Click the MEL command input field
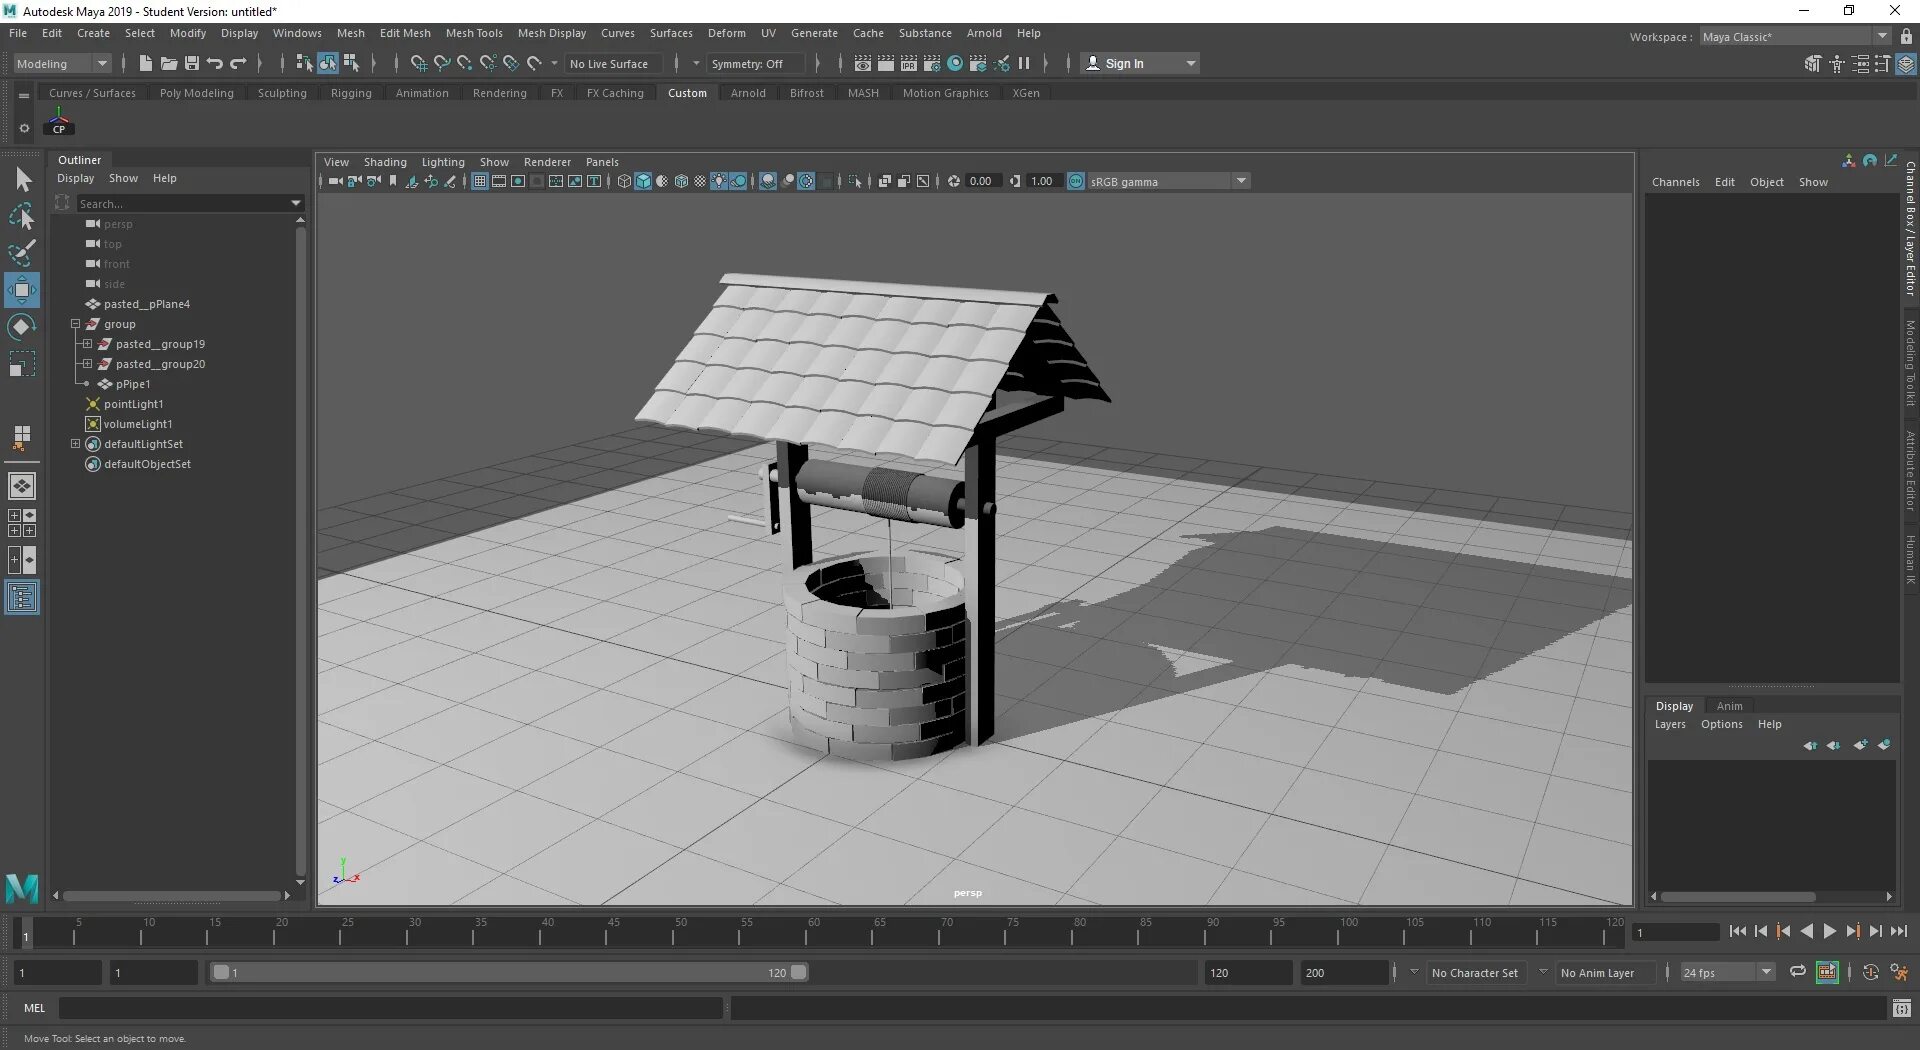Image resolution: width=1920 pixels, height=1050 pixels. [390, 1008]
